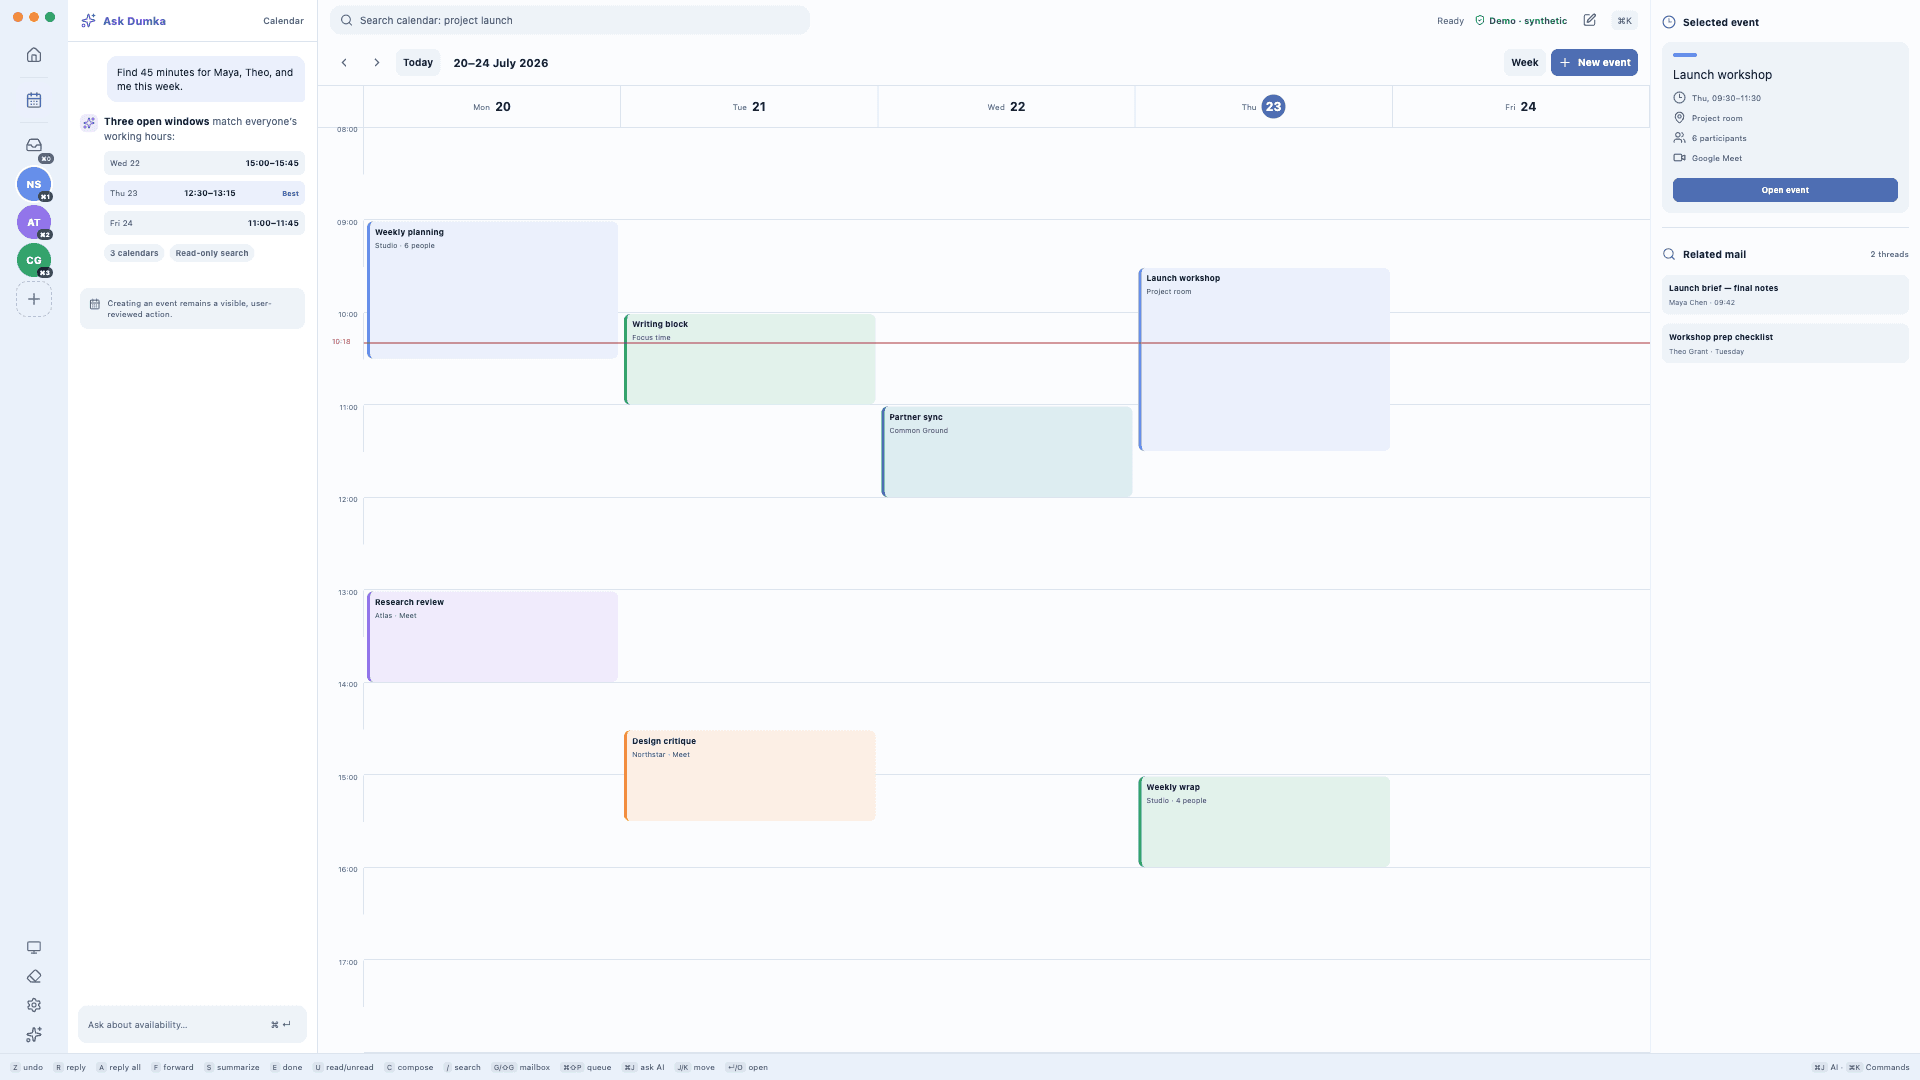The height and width of the screenshot is (1080, 1920).
Task: Select Mon 20 day header
Action: point(492,107)
